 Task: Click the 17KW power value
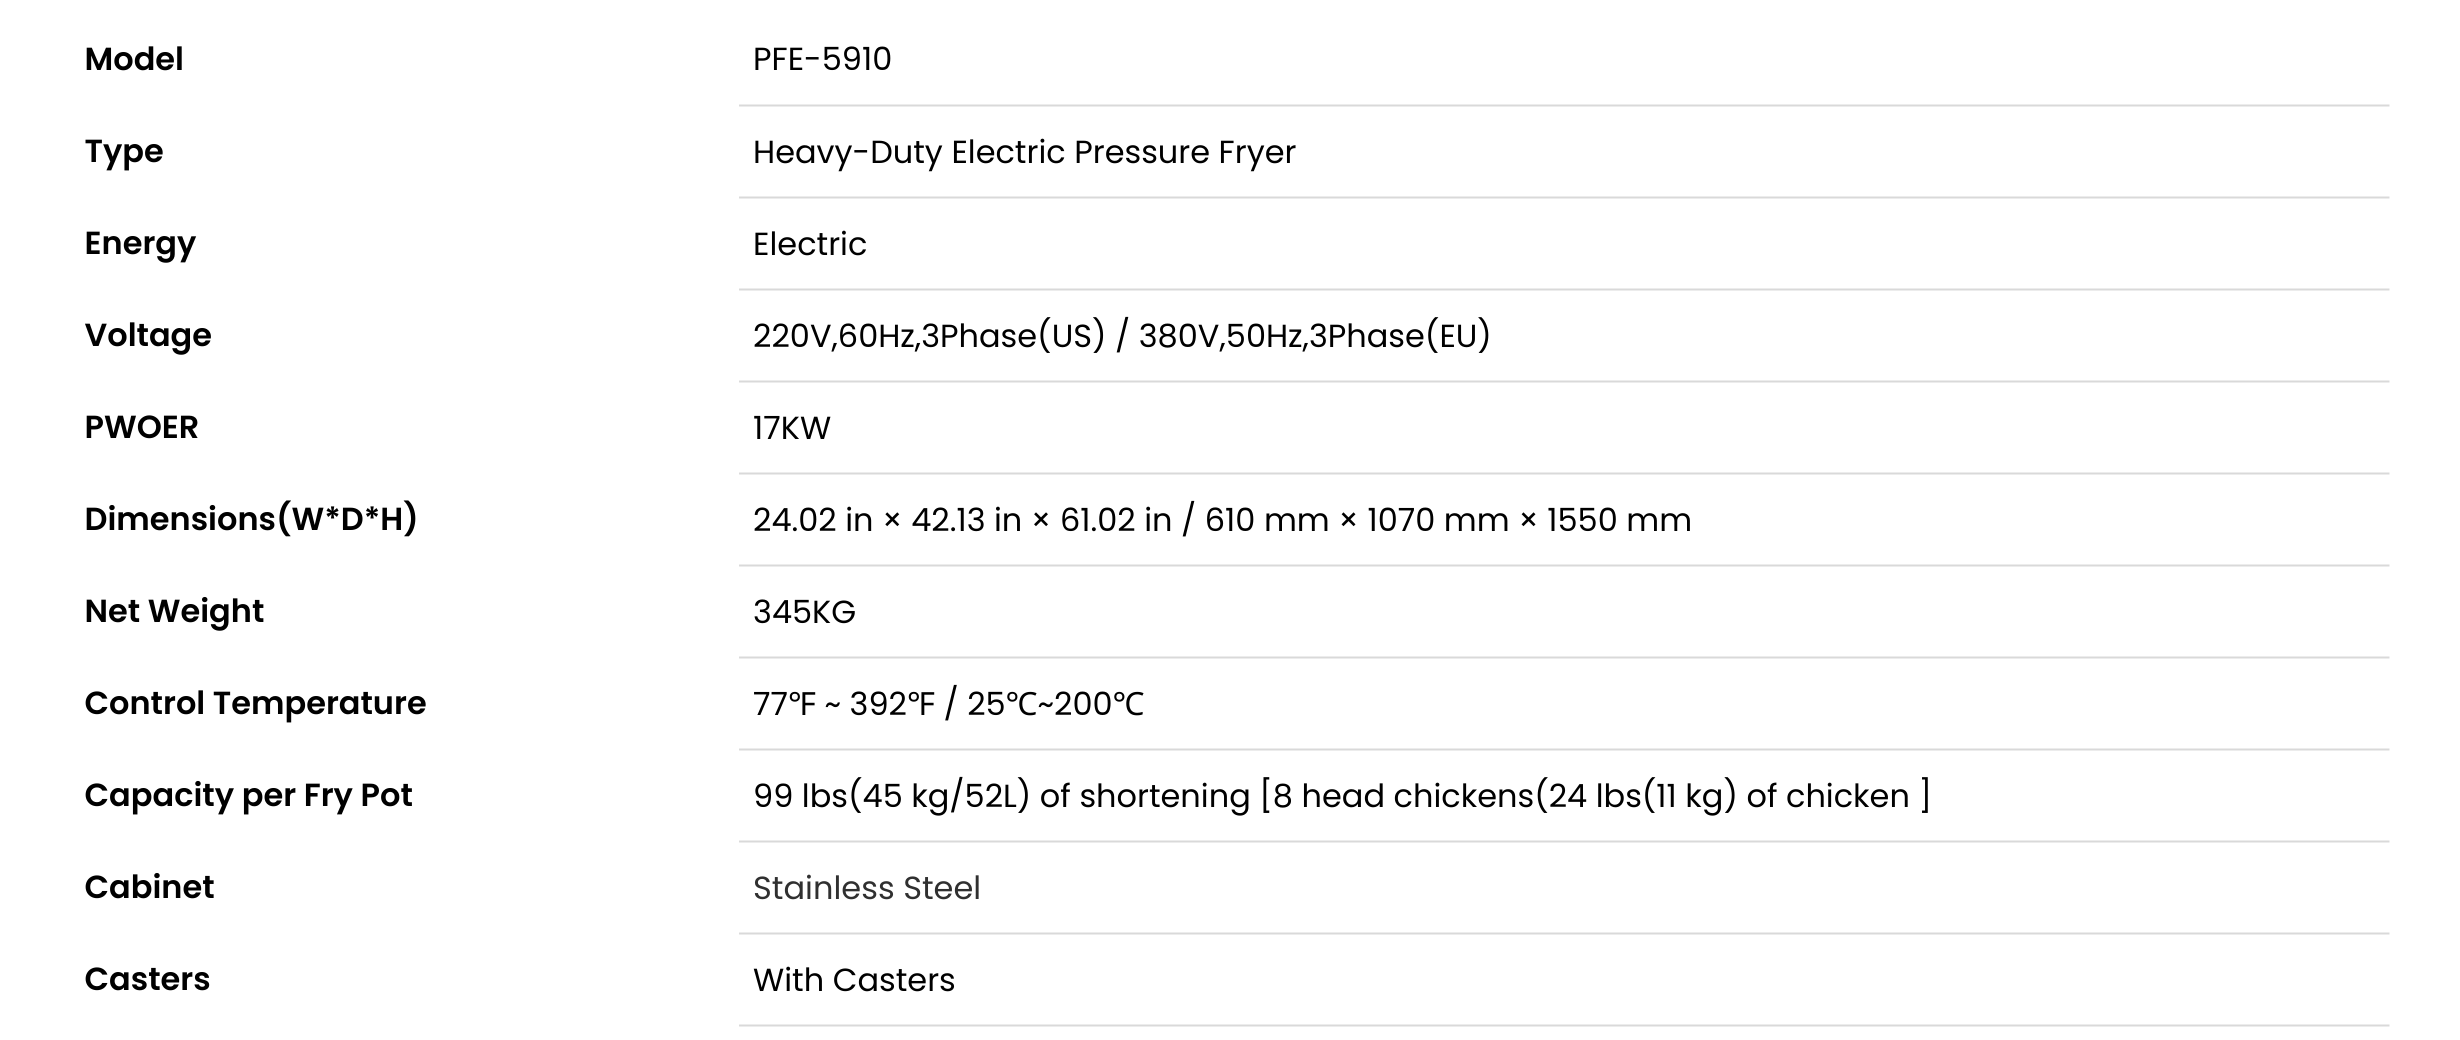coord(791,428)
